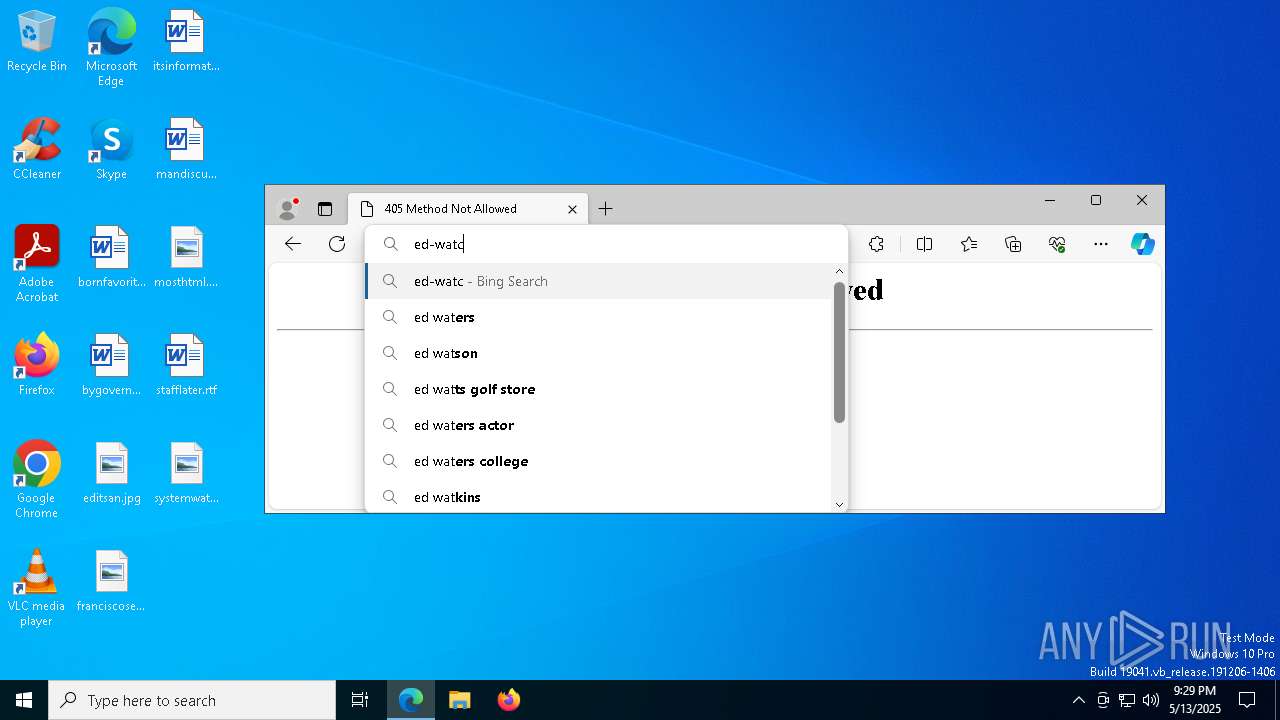Open Firefox desktop shortcut
This screenshot has width=1280, height=720.
37,366
